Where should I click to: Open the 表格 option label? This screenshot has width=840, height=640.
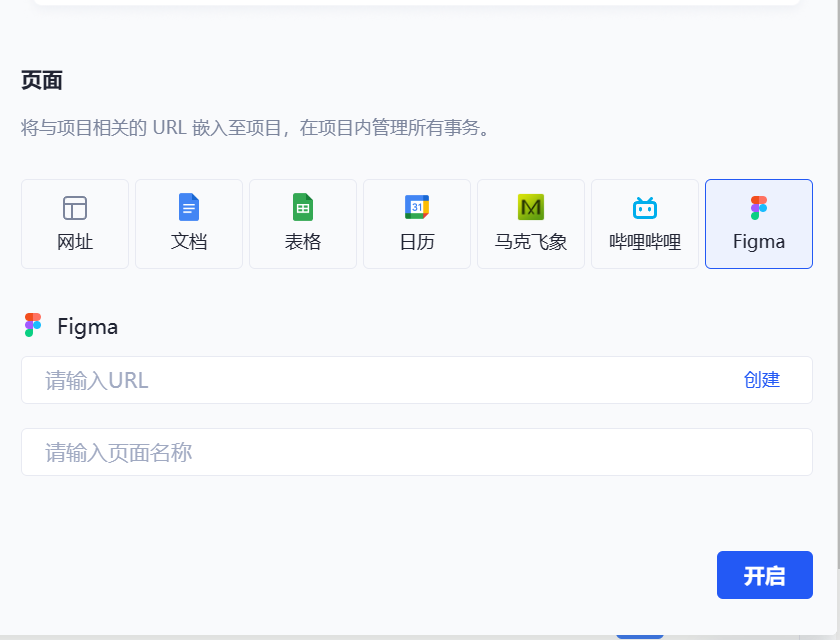[303, 242]
